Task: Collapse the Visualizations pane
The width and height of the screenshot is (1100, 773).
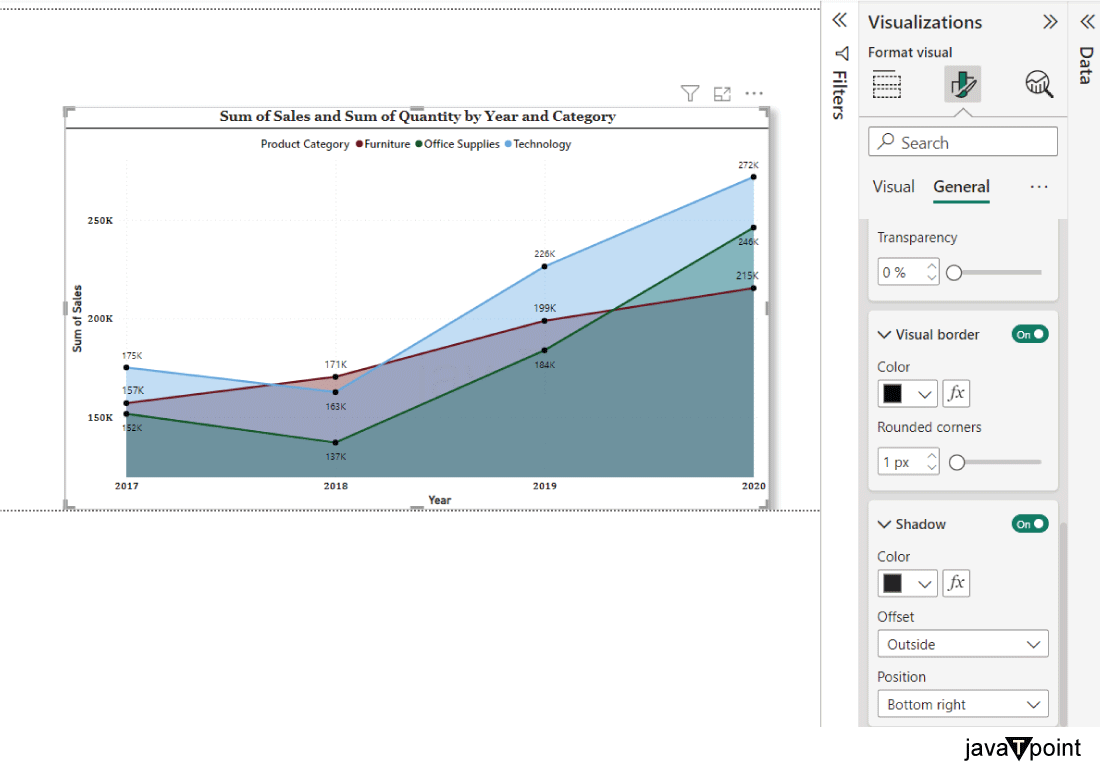Action: [x=1049, y=22]
